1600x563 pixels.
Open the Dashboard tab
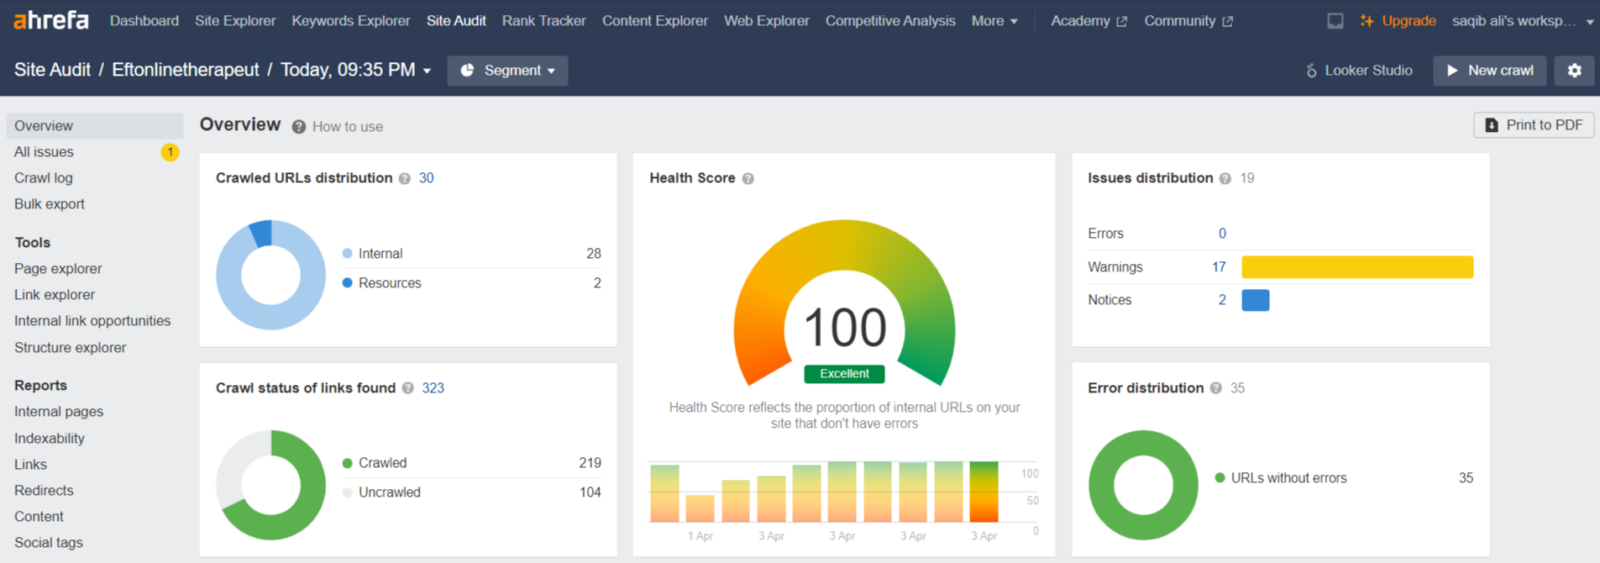[x=144, y=21]
